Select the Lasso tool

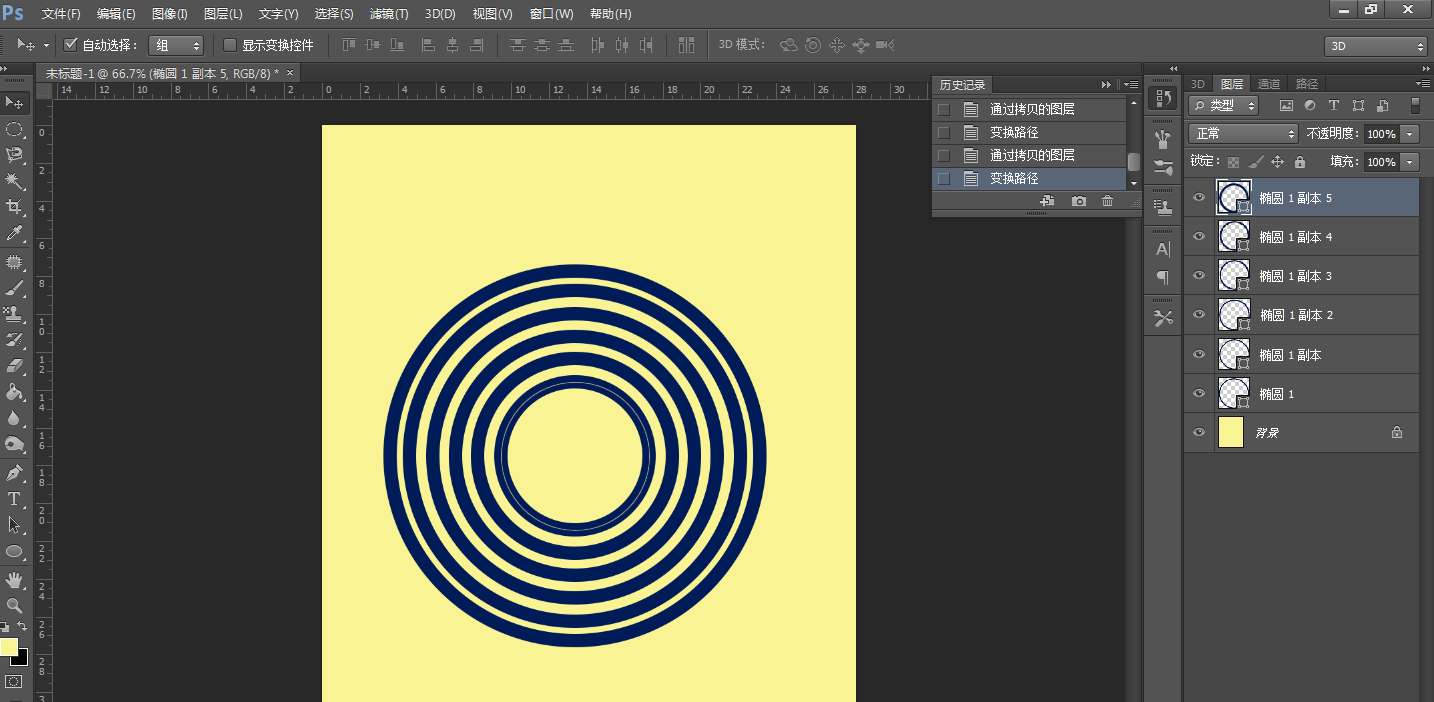coord(15,155)
